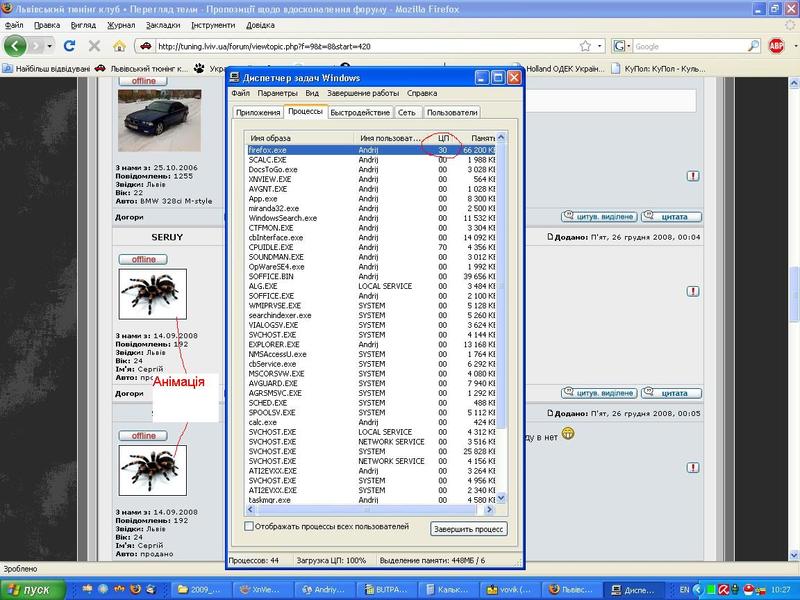The image size is (800, 600).
Task: Open the Firefox 'Журнал' menu
Action: (x=121, y=25)
